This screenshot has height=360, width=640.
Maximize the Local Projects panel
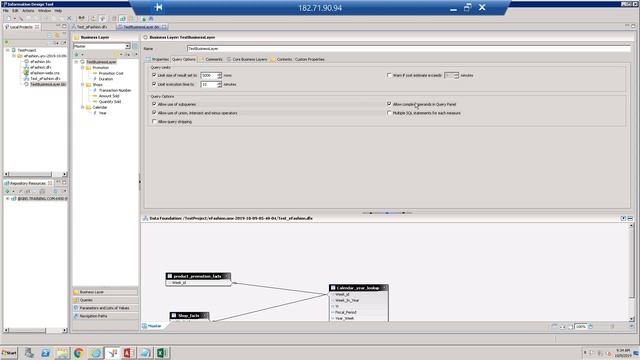pos(64,26)
